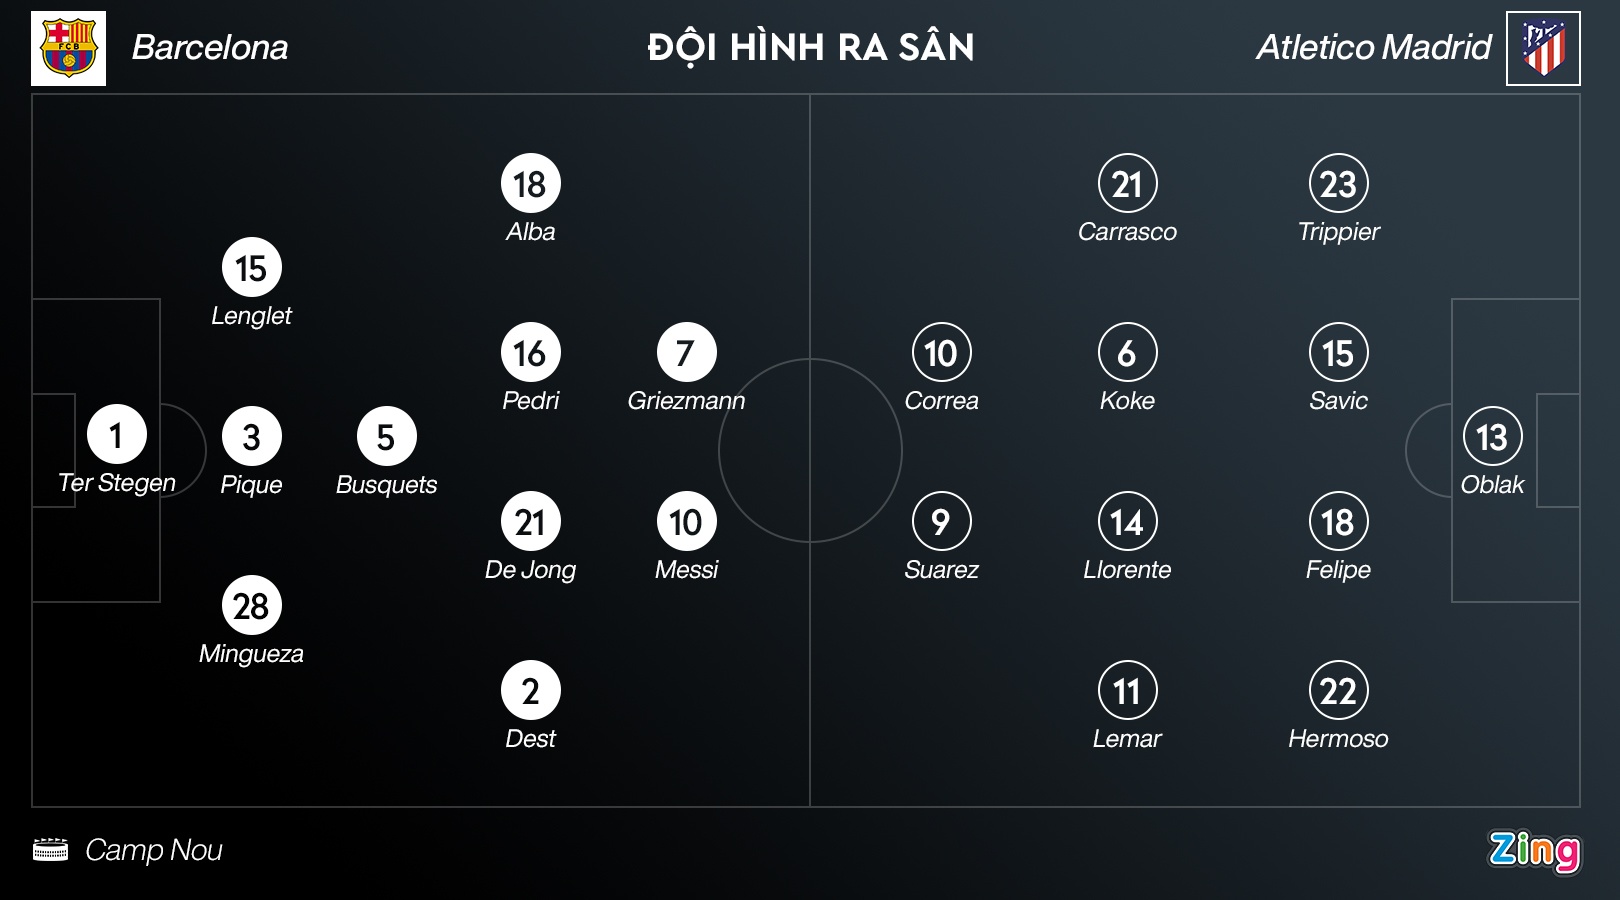Click the Atletico Madrid club crest
Viewport: 1620px width, 900px height.
point(1543,48)
